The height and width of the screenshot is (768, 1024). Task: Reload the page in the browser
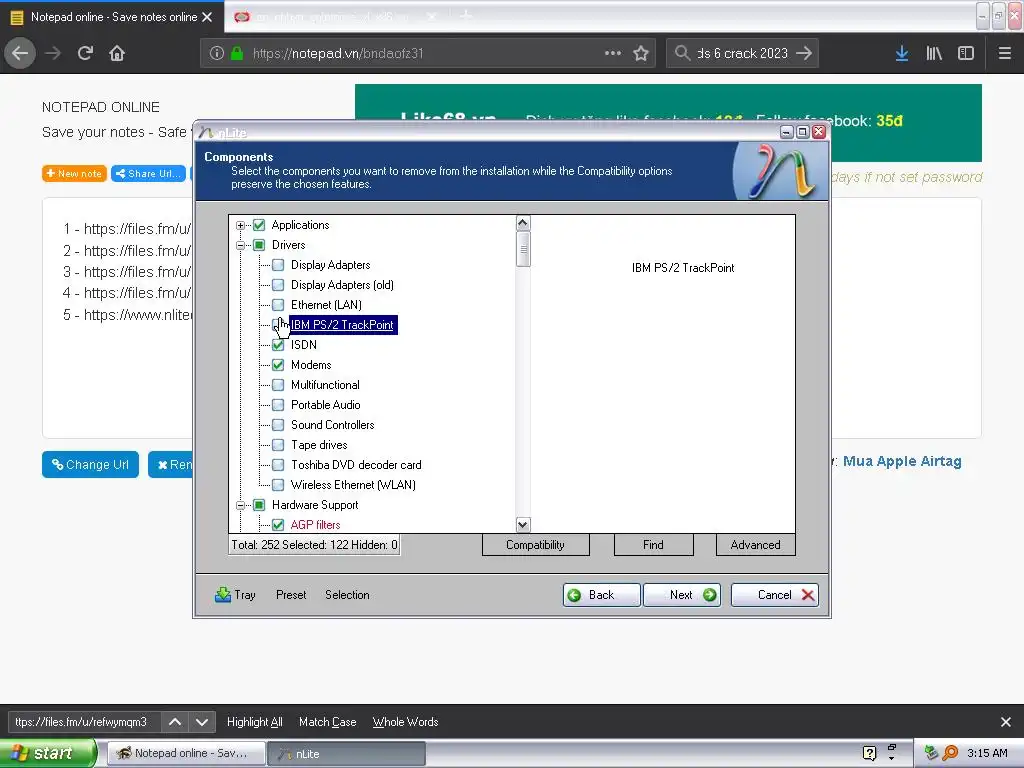(x=85, y=53)
